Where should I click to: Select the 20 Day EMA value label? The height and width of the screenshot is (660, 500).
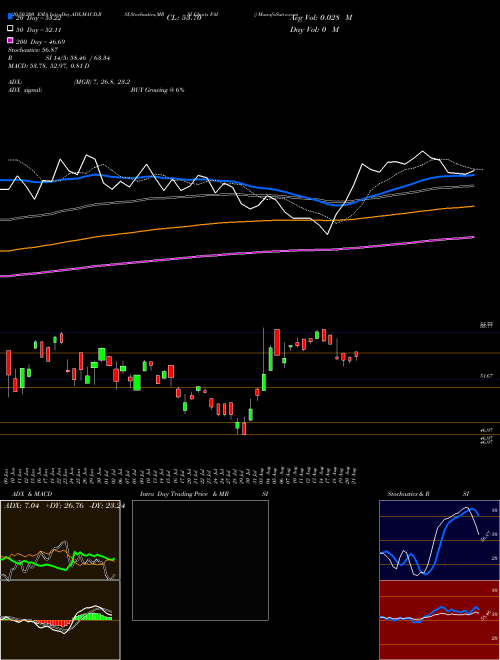pos(38,18)
